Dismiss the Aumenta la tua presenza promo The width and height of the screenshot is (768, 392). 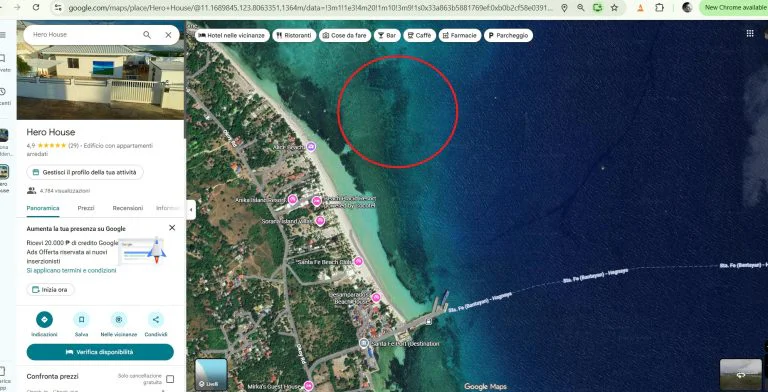pyautogui.click(x=172, y=228)
